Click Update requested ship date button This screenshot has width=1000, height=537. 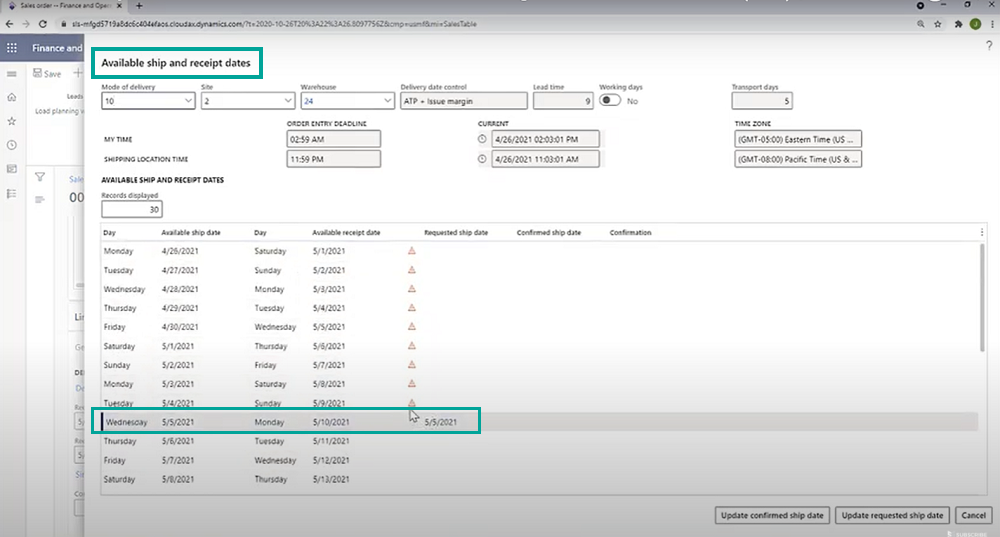pyautogui.click(x=892, y=515)
